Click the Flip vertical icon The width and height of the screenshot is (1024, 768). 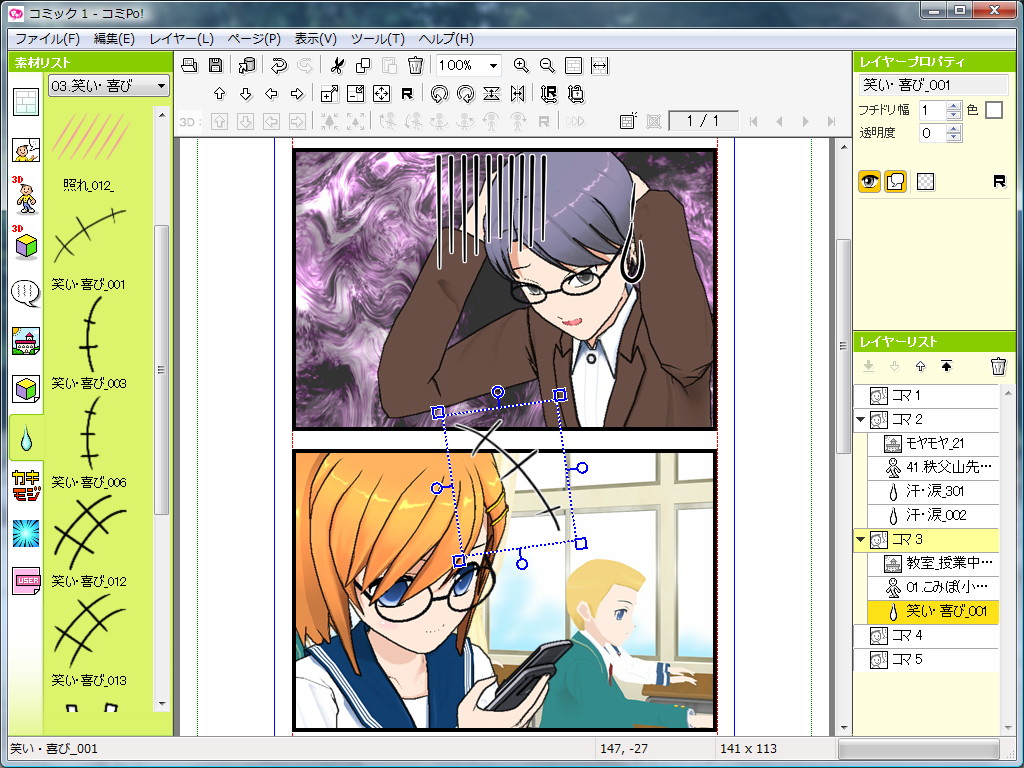[492, 93]
